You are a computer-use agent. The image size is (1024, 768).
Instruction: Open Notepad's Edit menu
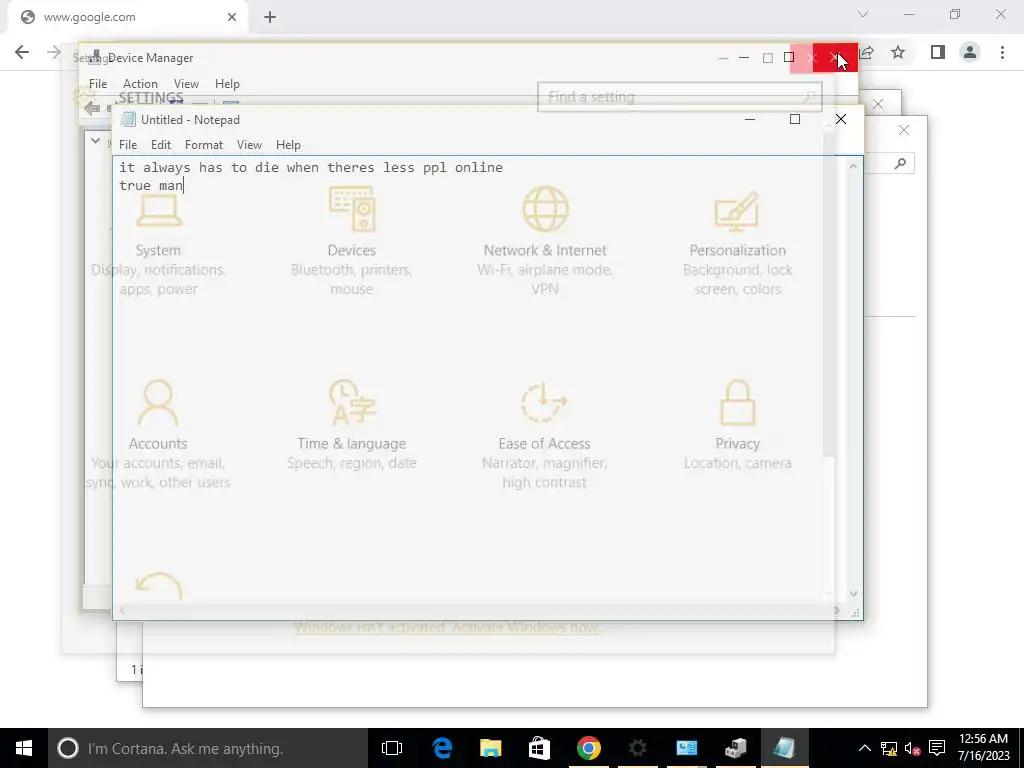(161, 145)
